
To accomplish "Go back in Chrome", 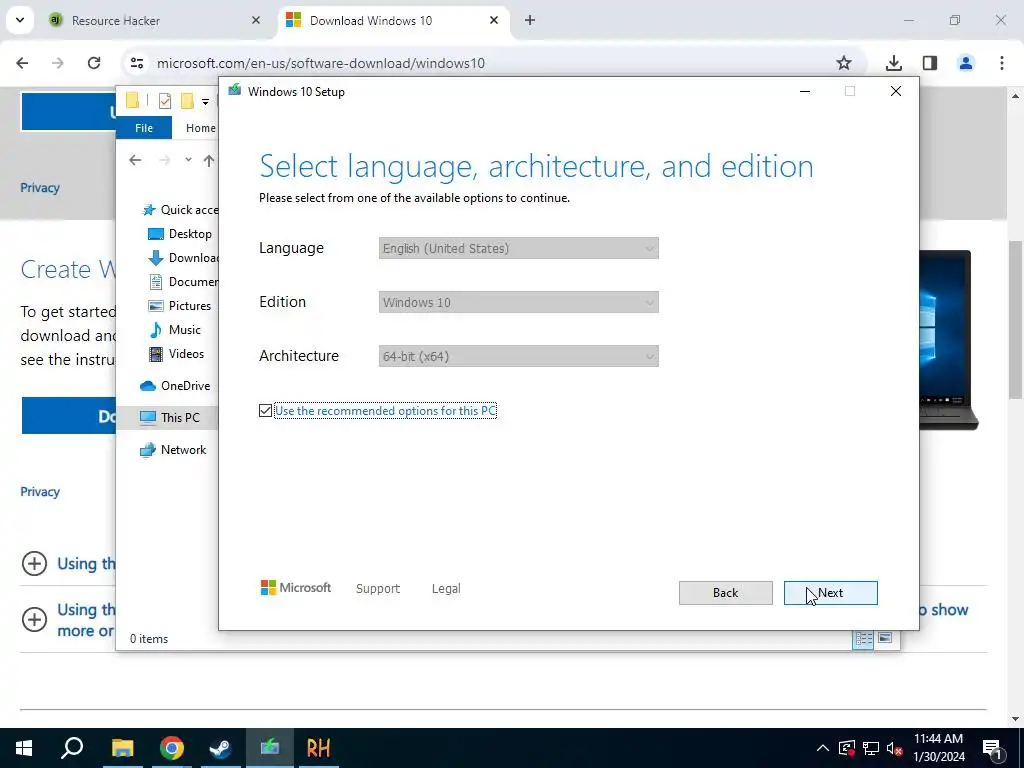I will click(22, 63).
